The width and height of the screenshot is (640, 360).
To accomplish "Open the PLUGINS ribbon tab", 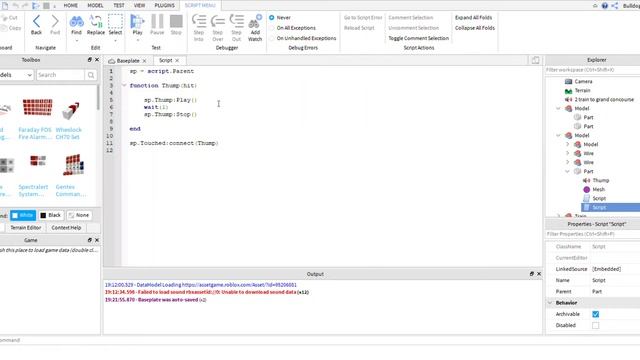I will [164, 5].
